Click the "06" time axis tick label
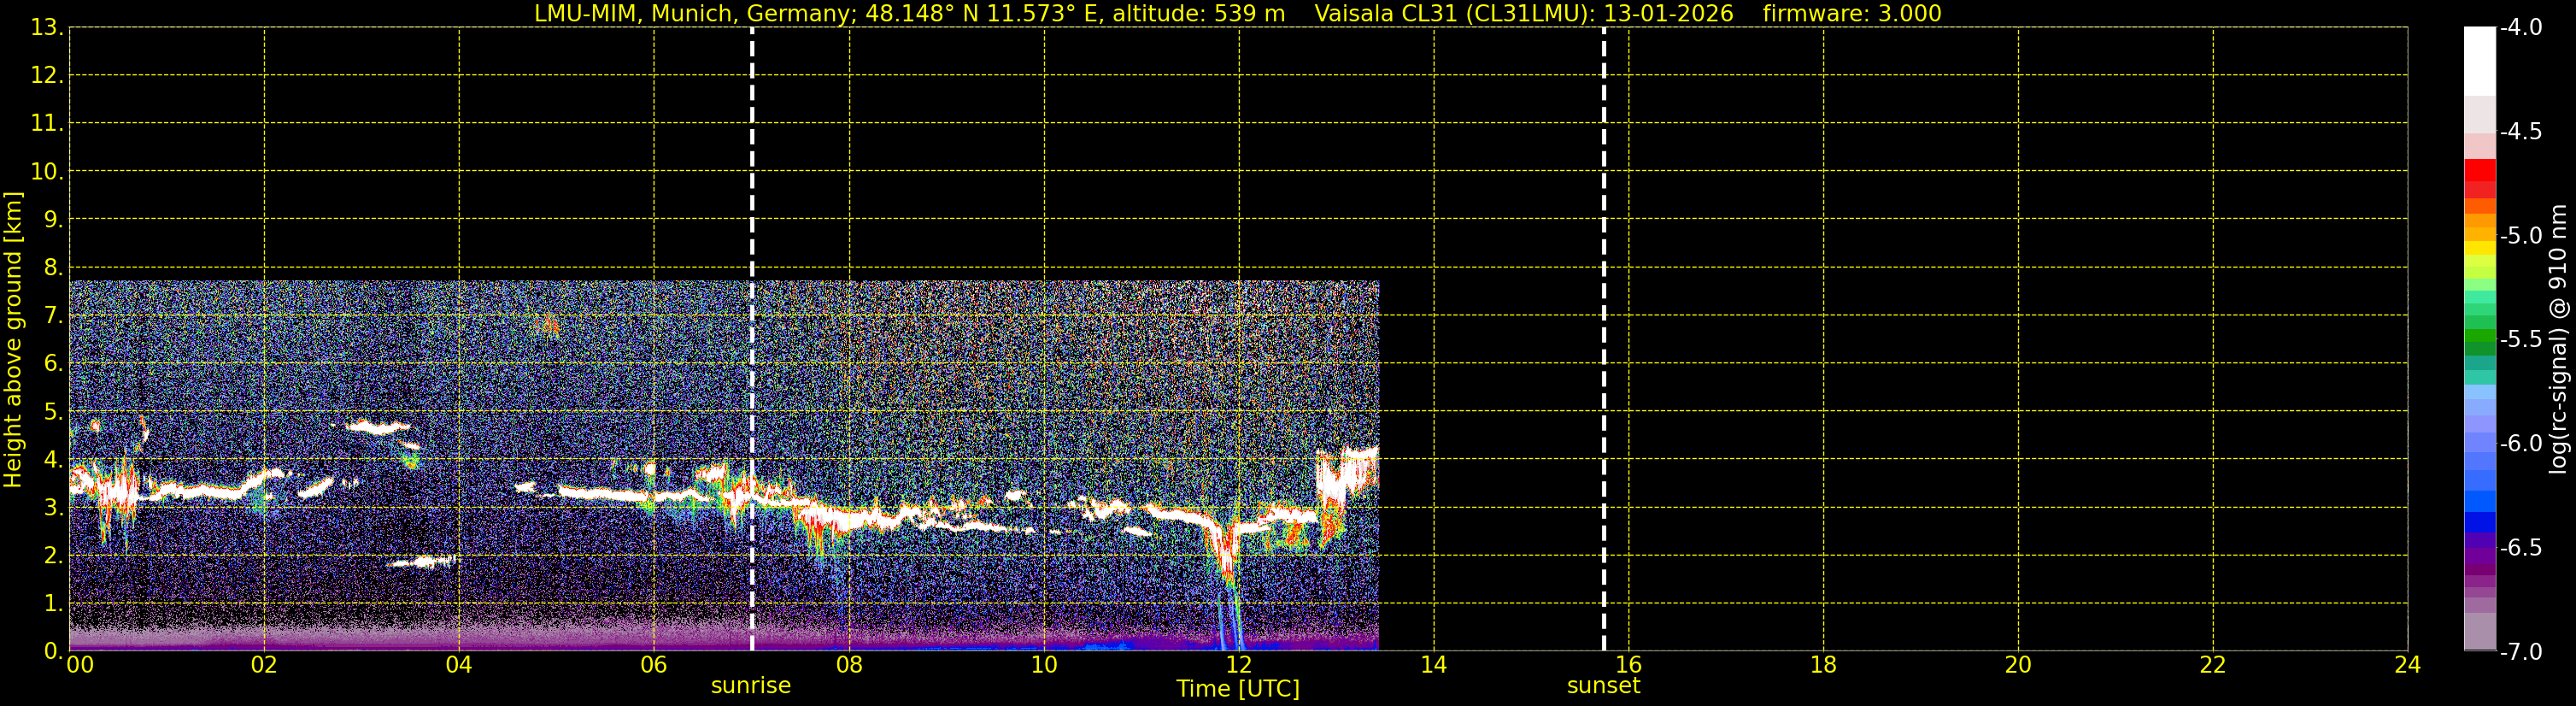This screenshot has width=2576, height=706. 654,665
